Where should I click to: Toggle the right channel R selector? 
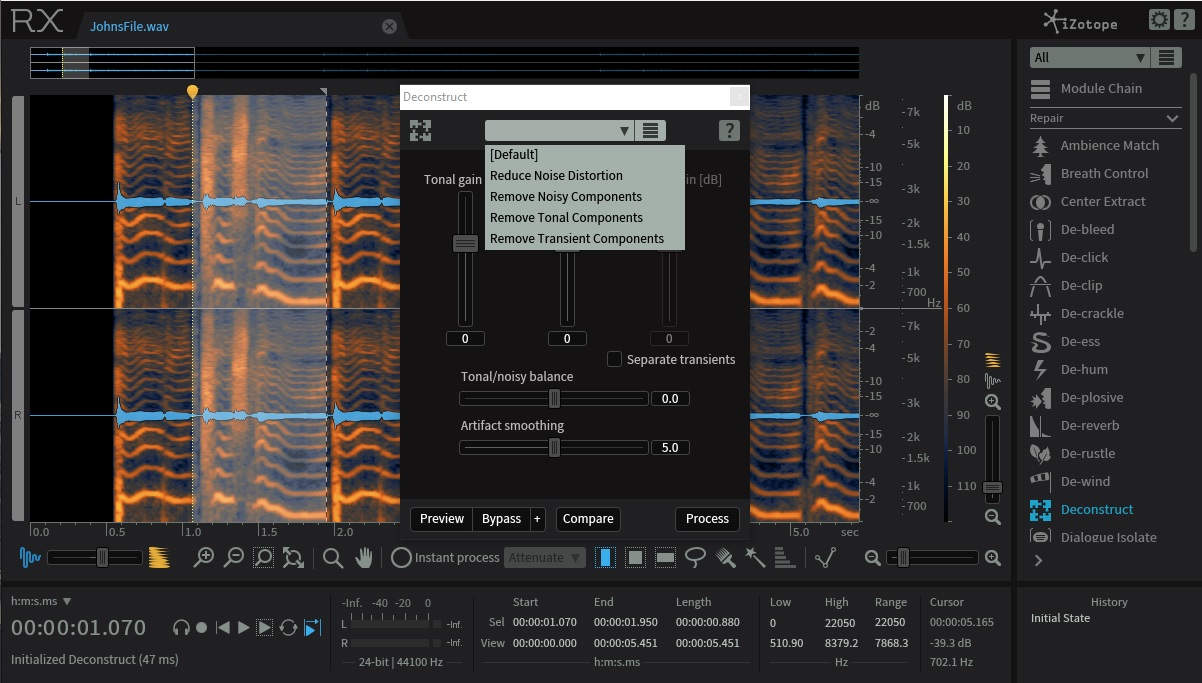click(x=17, y=415)
